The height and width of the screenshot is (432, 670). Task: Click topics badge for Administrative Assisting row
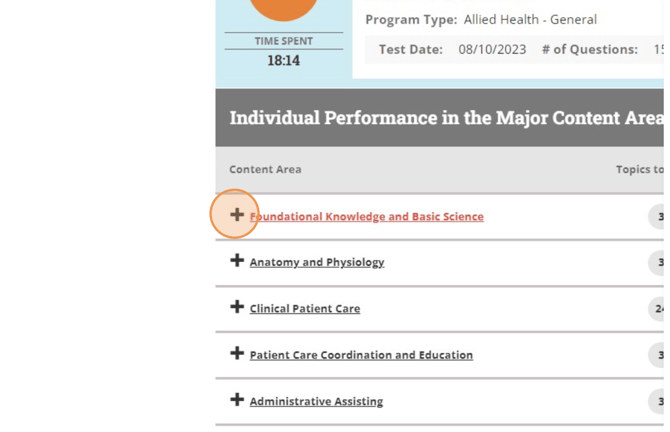[x=658, y=401]
